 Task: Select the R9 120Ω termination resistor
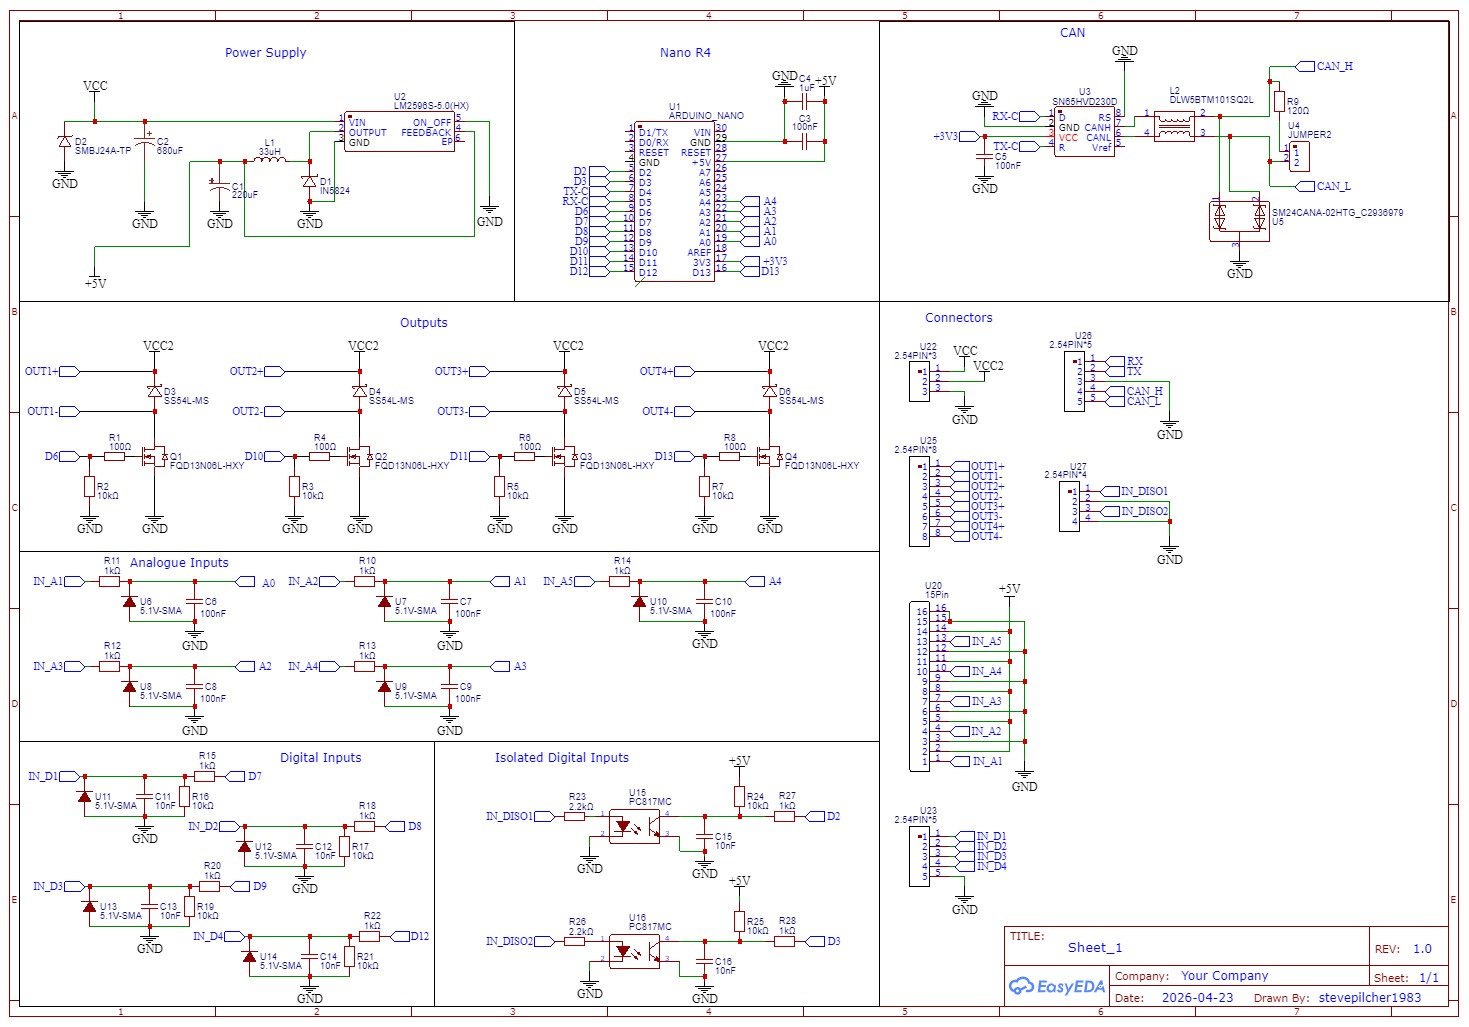[x=1279, y=101]
